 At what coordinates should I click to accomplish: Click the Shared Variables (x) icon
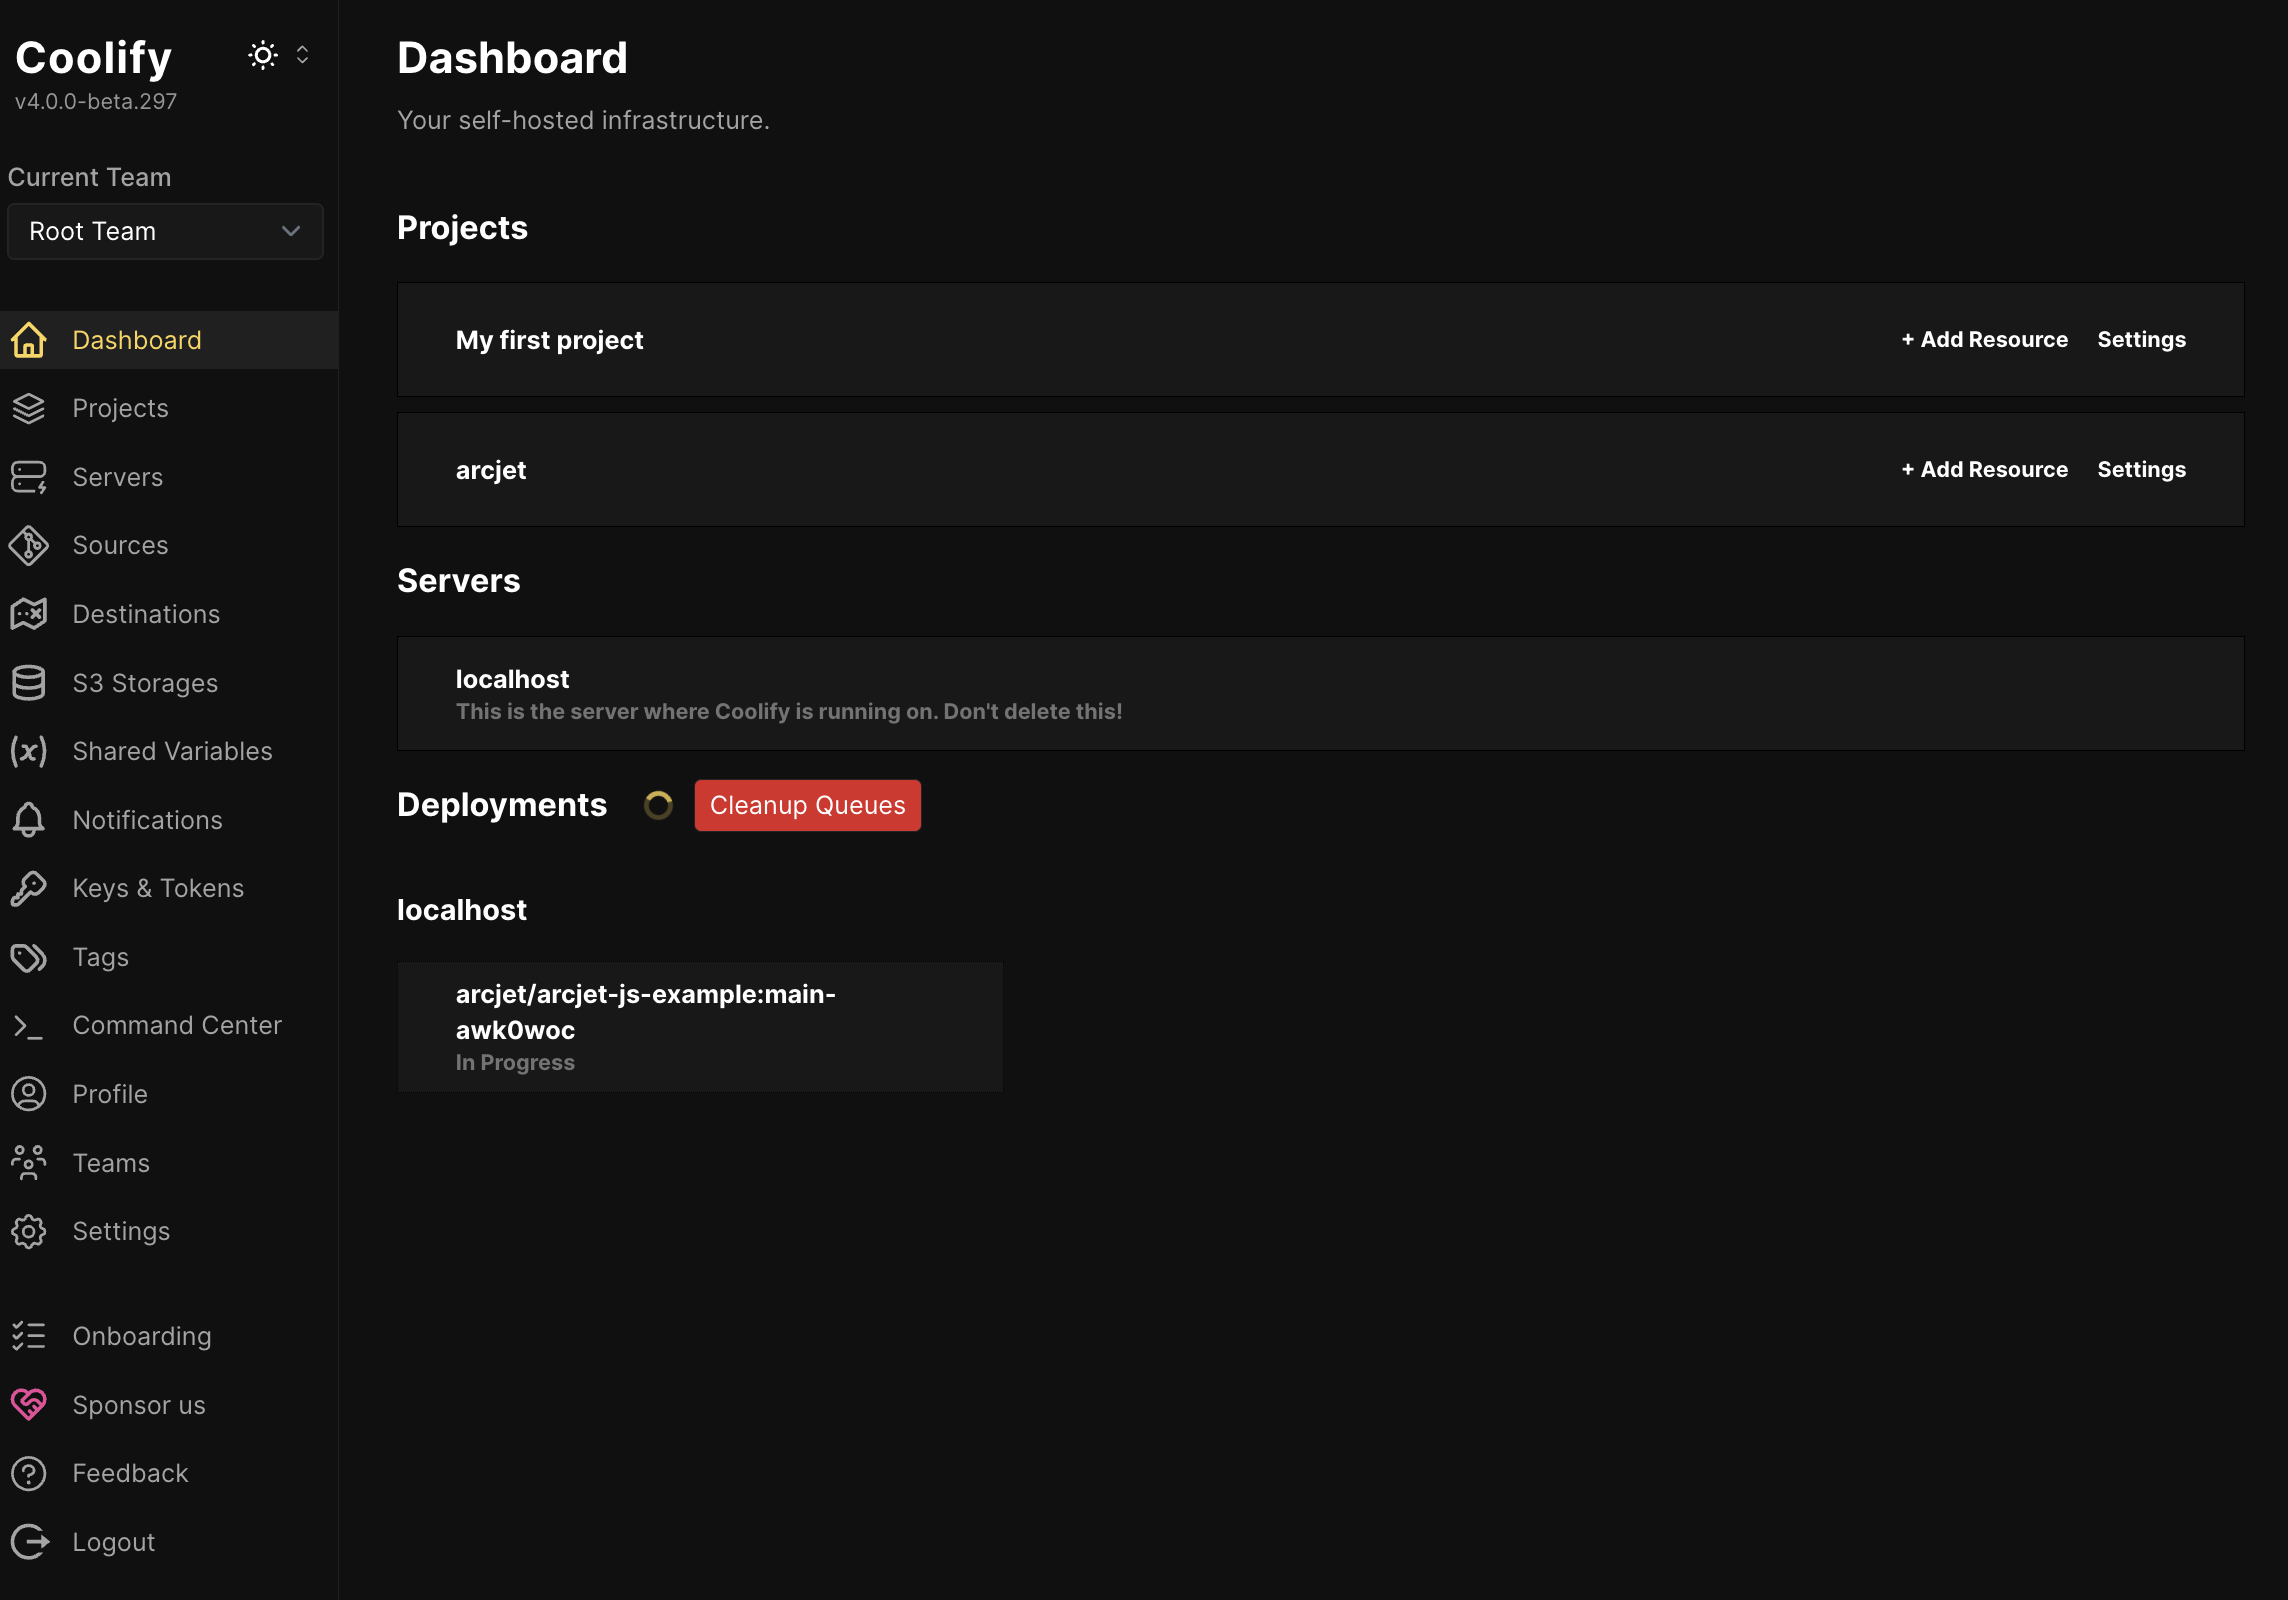29,751
